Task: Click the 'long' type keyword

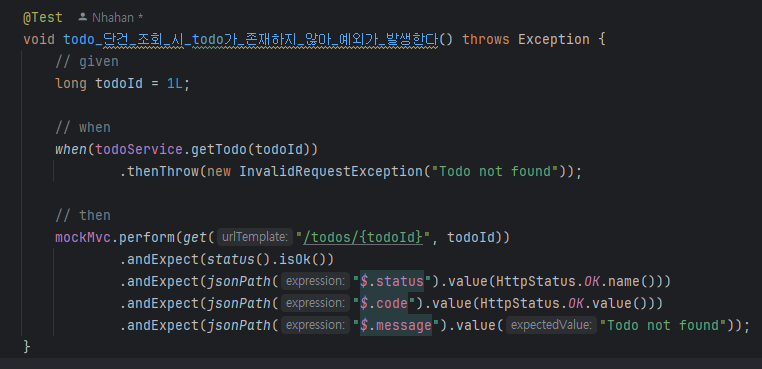Action: (71, 84)
